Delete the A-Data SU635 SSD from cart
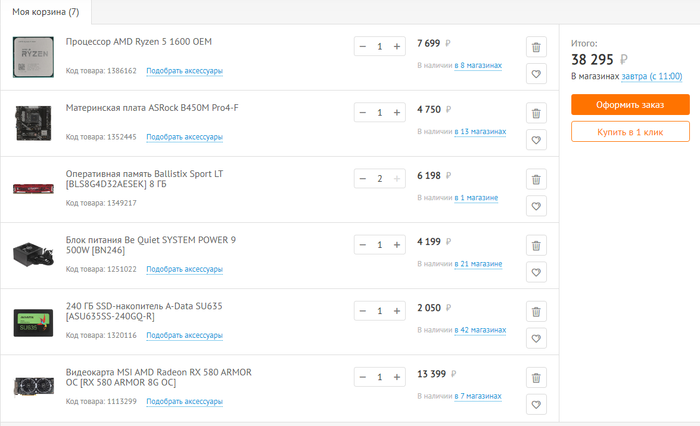Image resolution: width=700 pixels, height=426 pixels. pyautogui.click(x=536, y=311)
